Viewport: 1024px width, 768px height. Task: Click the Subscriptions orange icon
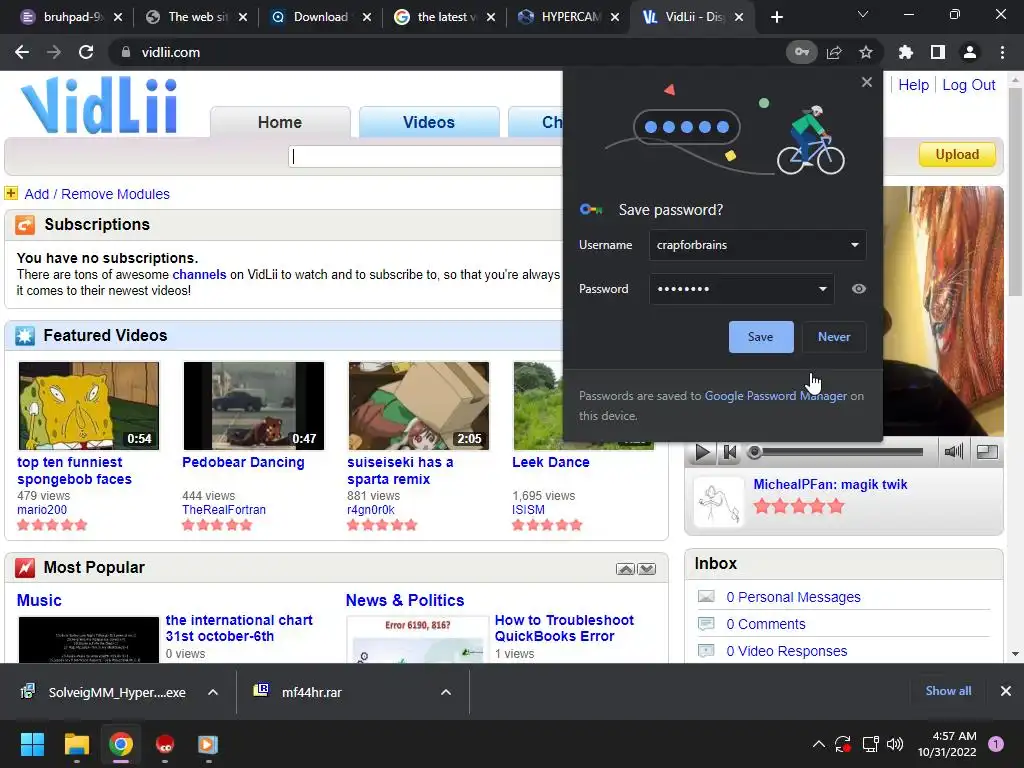pyautogui.click(x=25, y=225)
